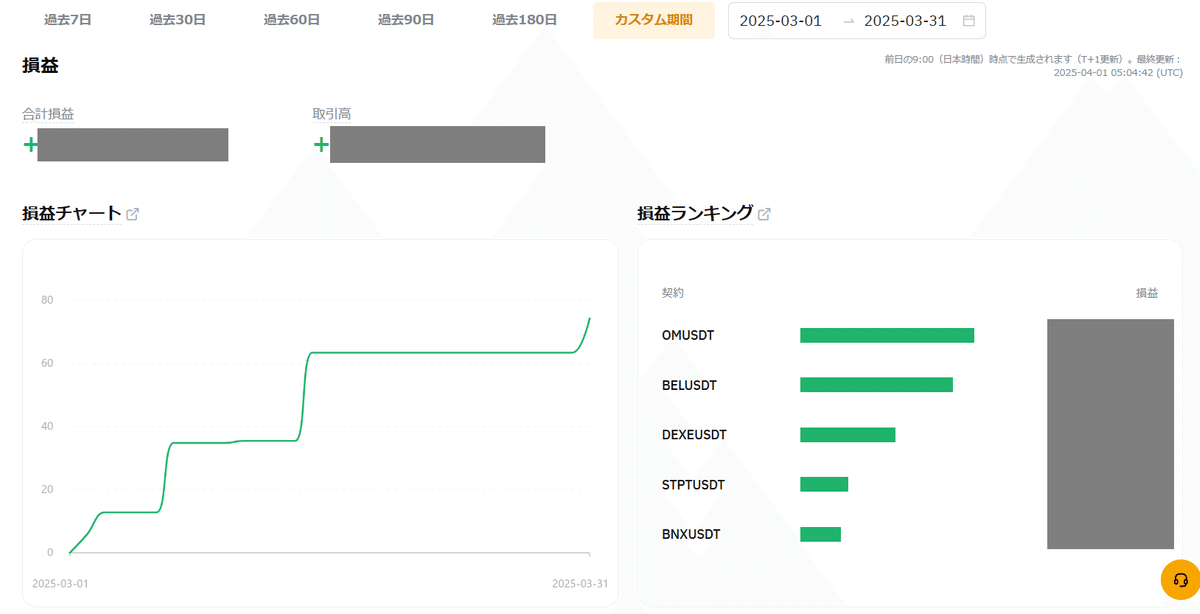Click the orange headset support icon
1200x614 pixels.
[1180, 580]
